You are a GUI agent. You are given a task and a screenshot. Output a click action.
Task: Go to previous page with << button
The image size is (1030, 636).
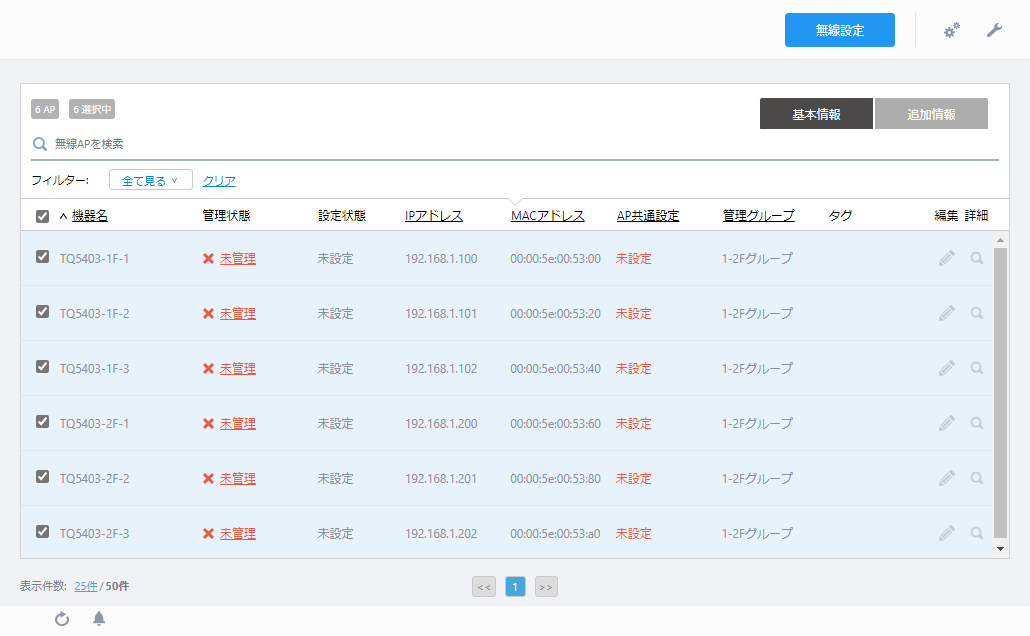coord(484,587)
